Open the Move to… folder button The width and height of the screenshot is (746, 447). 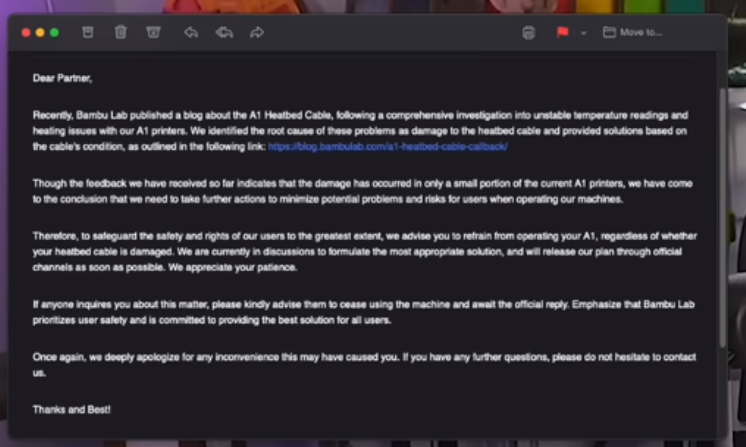tap(632, 32)
